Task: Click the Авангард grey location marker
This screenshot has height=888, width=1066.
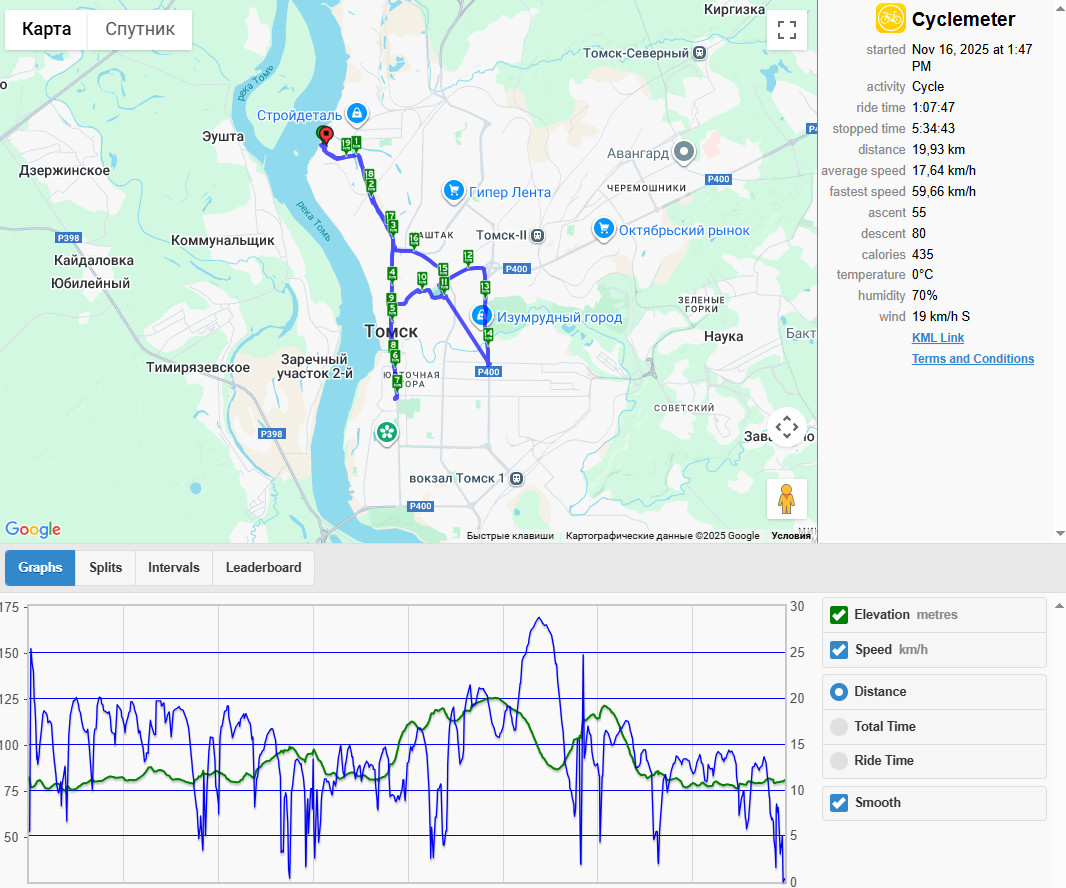Action: pyautogui.click(x=684, y=152)
